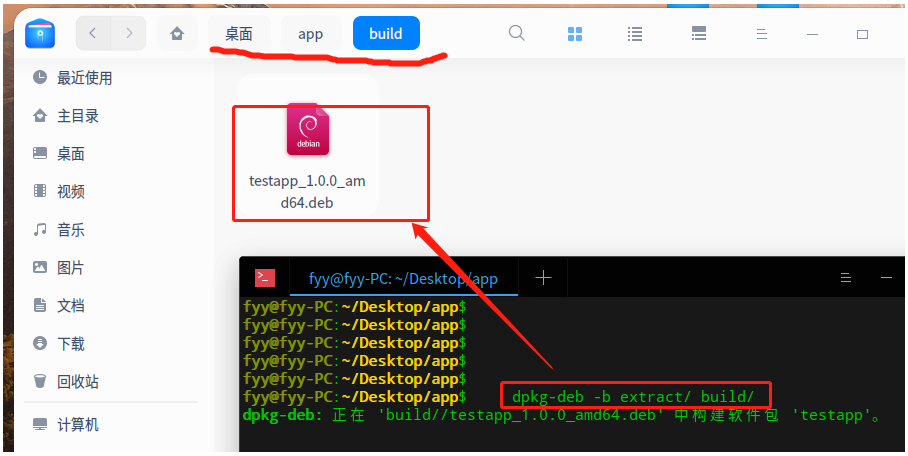Click the terminal app icon
This screenshot has width=908, height=456.
pyautogui.click(x=265, y=278)
